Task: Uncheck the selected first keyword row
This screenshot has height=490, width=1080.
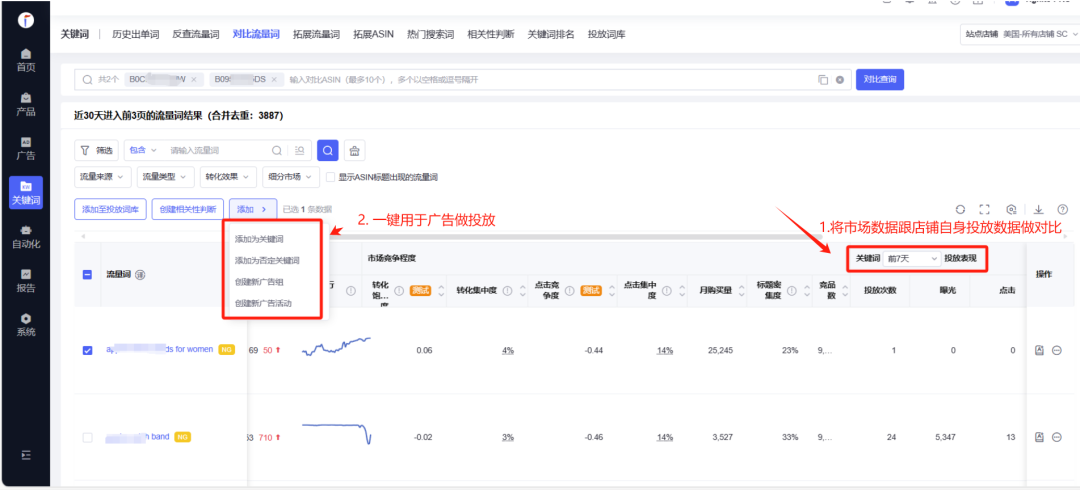Action: [87, 350]
